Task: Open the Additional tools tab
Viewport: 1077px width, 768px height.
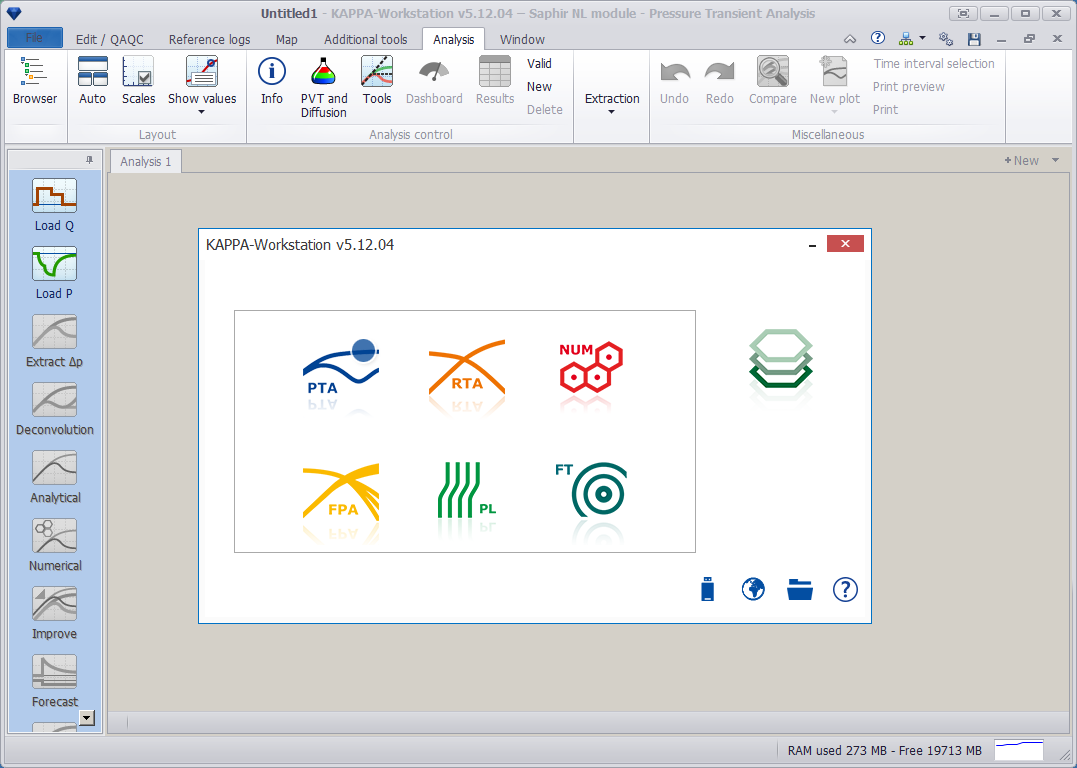Action: [365, 39]
